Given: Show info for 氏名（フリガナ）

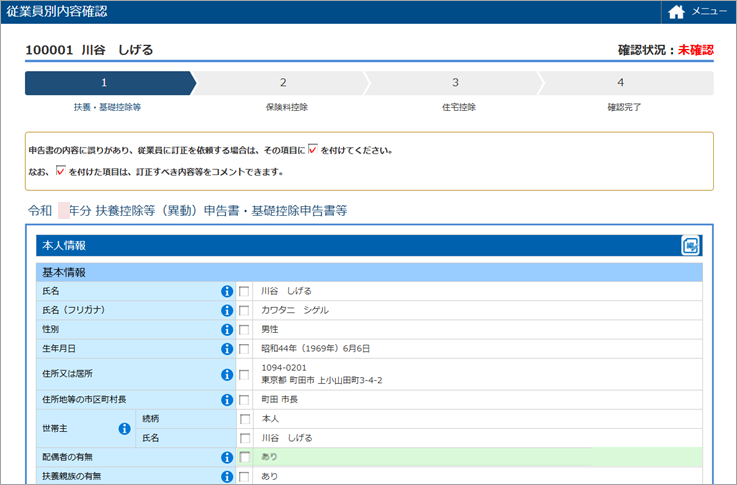Looking at the screenshot, I should [227, 311].
